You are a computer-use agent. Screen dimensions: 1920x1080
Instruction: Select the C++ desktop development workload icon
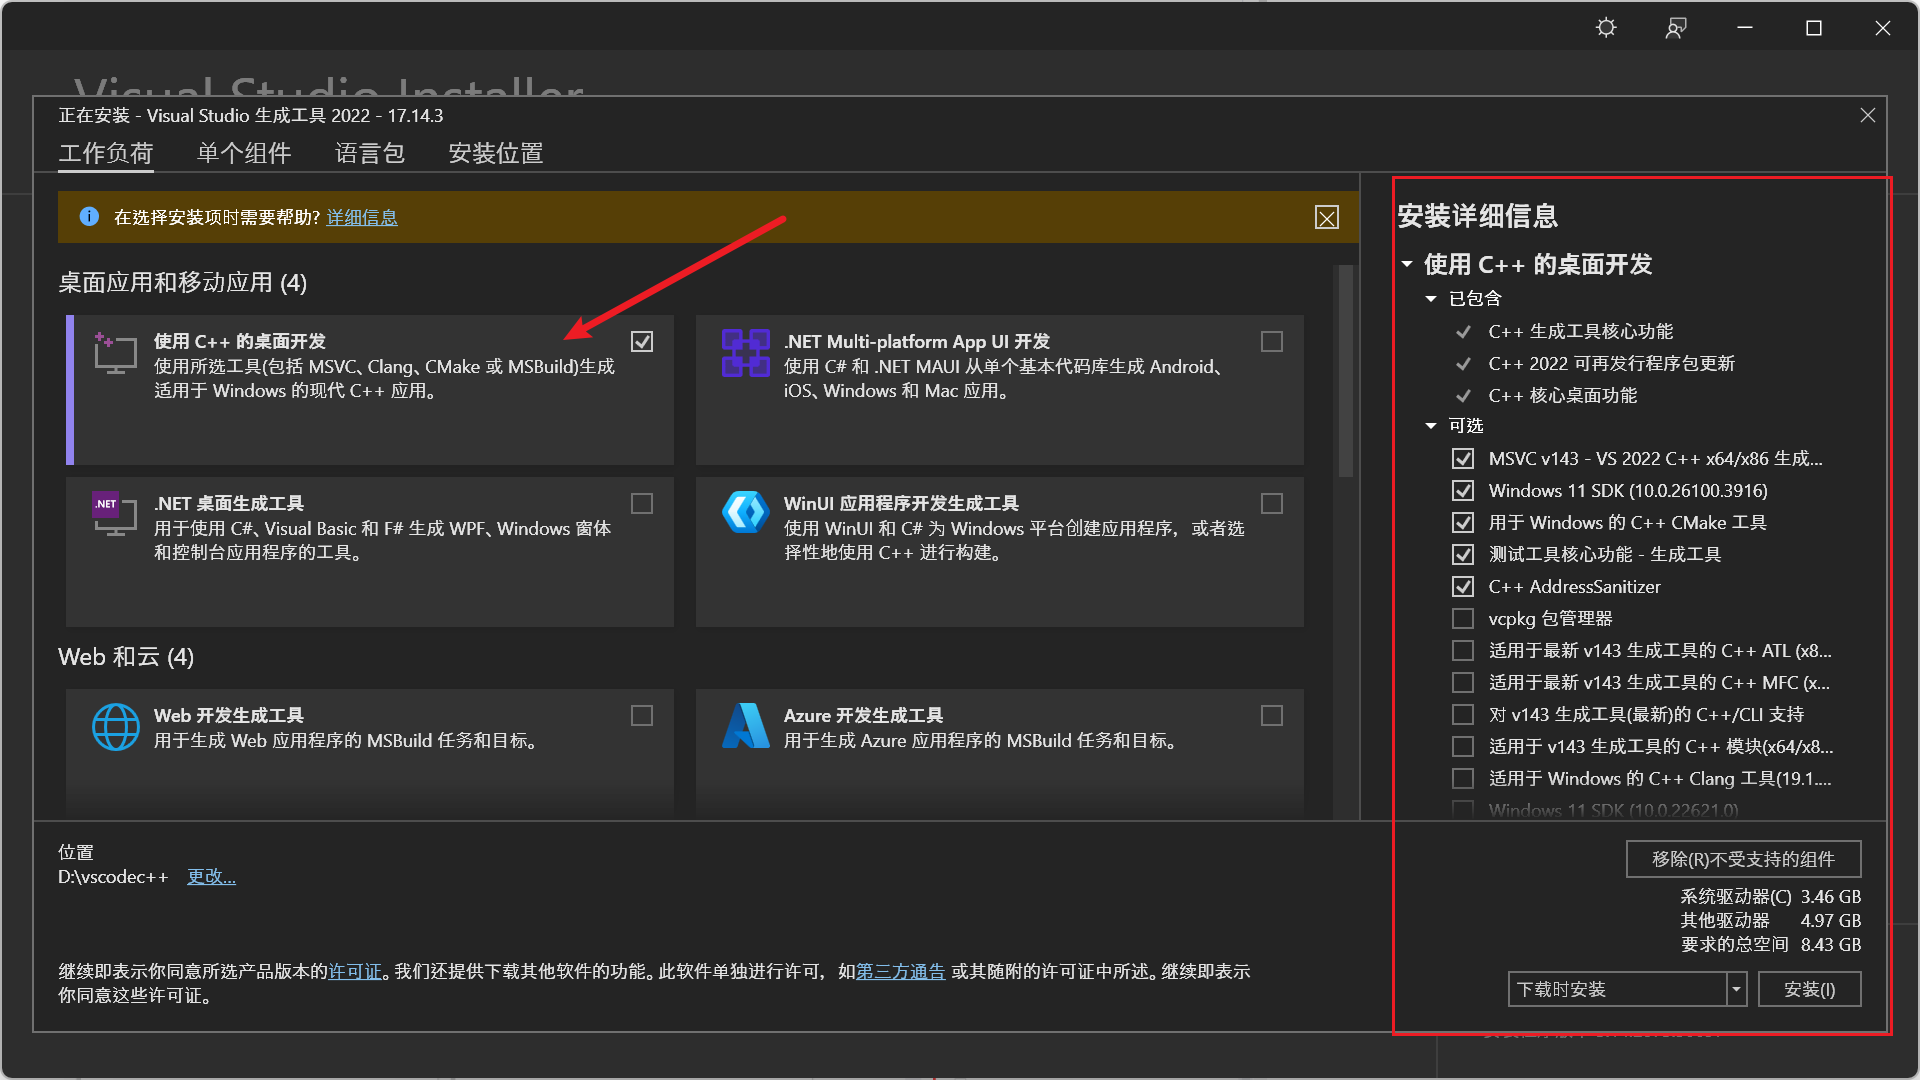(x=114, y=352)
